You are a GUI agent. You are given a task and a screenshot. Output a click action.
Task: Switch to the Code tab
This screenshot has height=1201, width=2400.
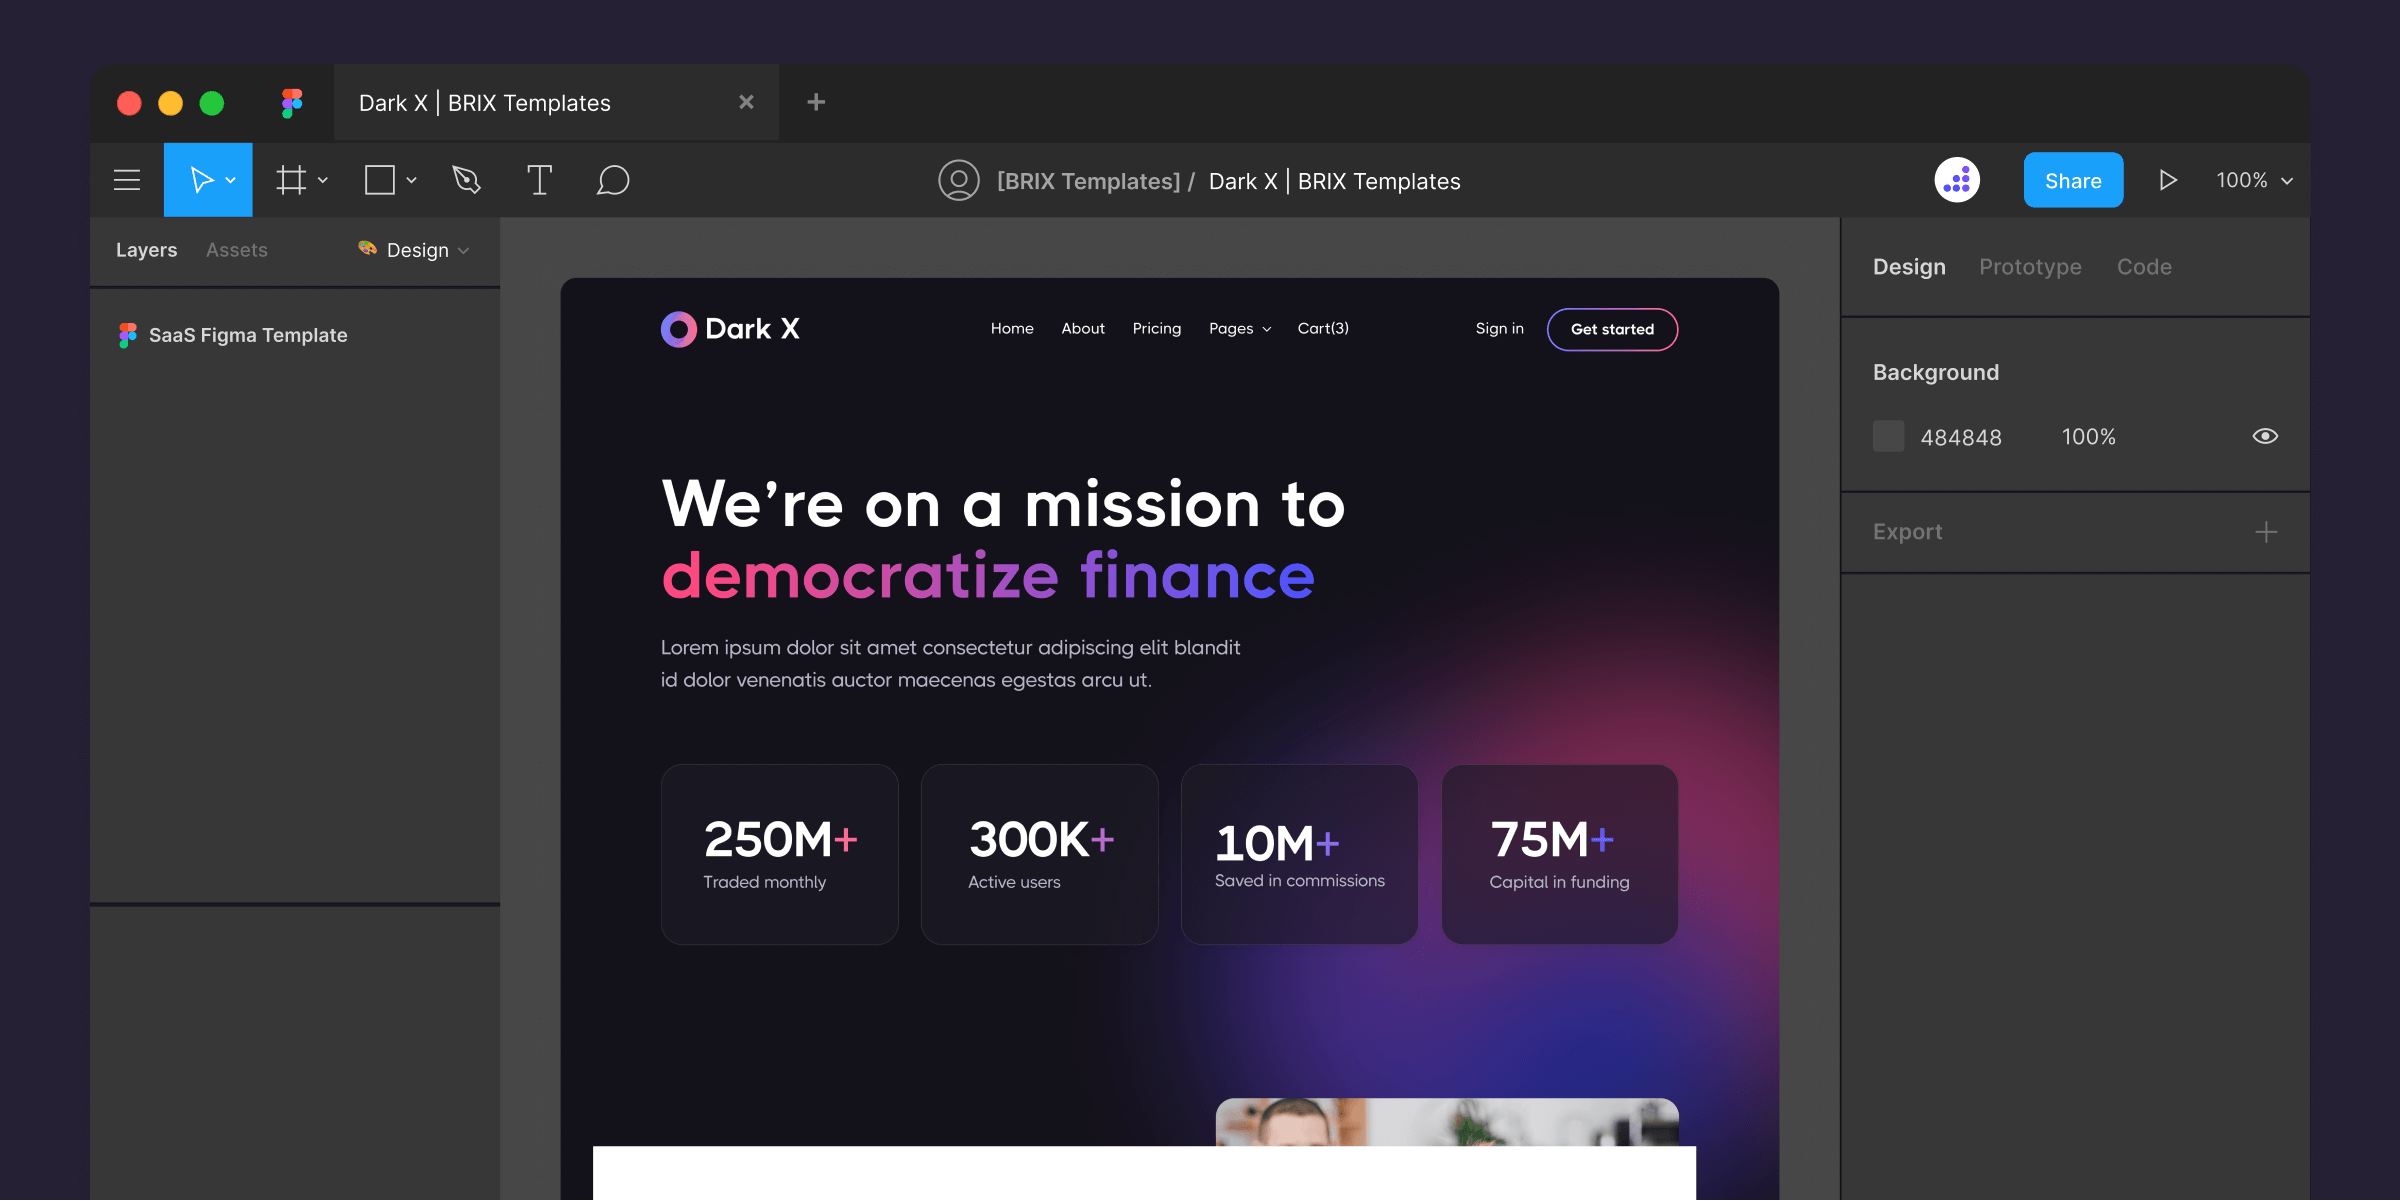point(2144,265)
